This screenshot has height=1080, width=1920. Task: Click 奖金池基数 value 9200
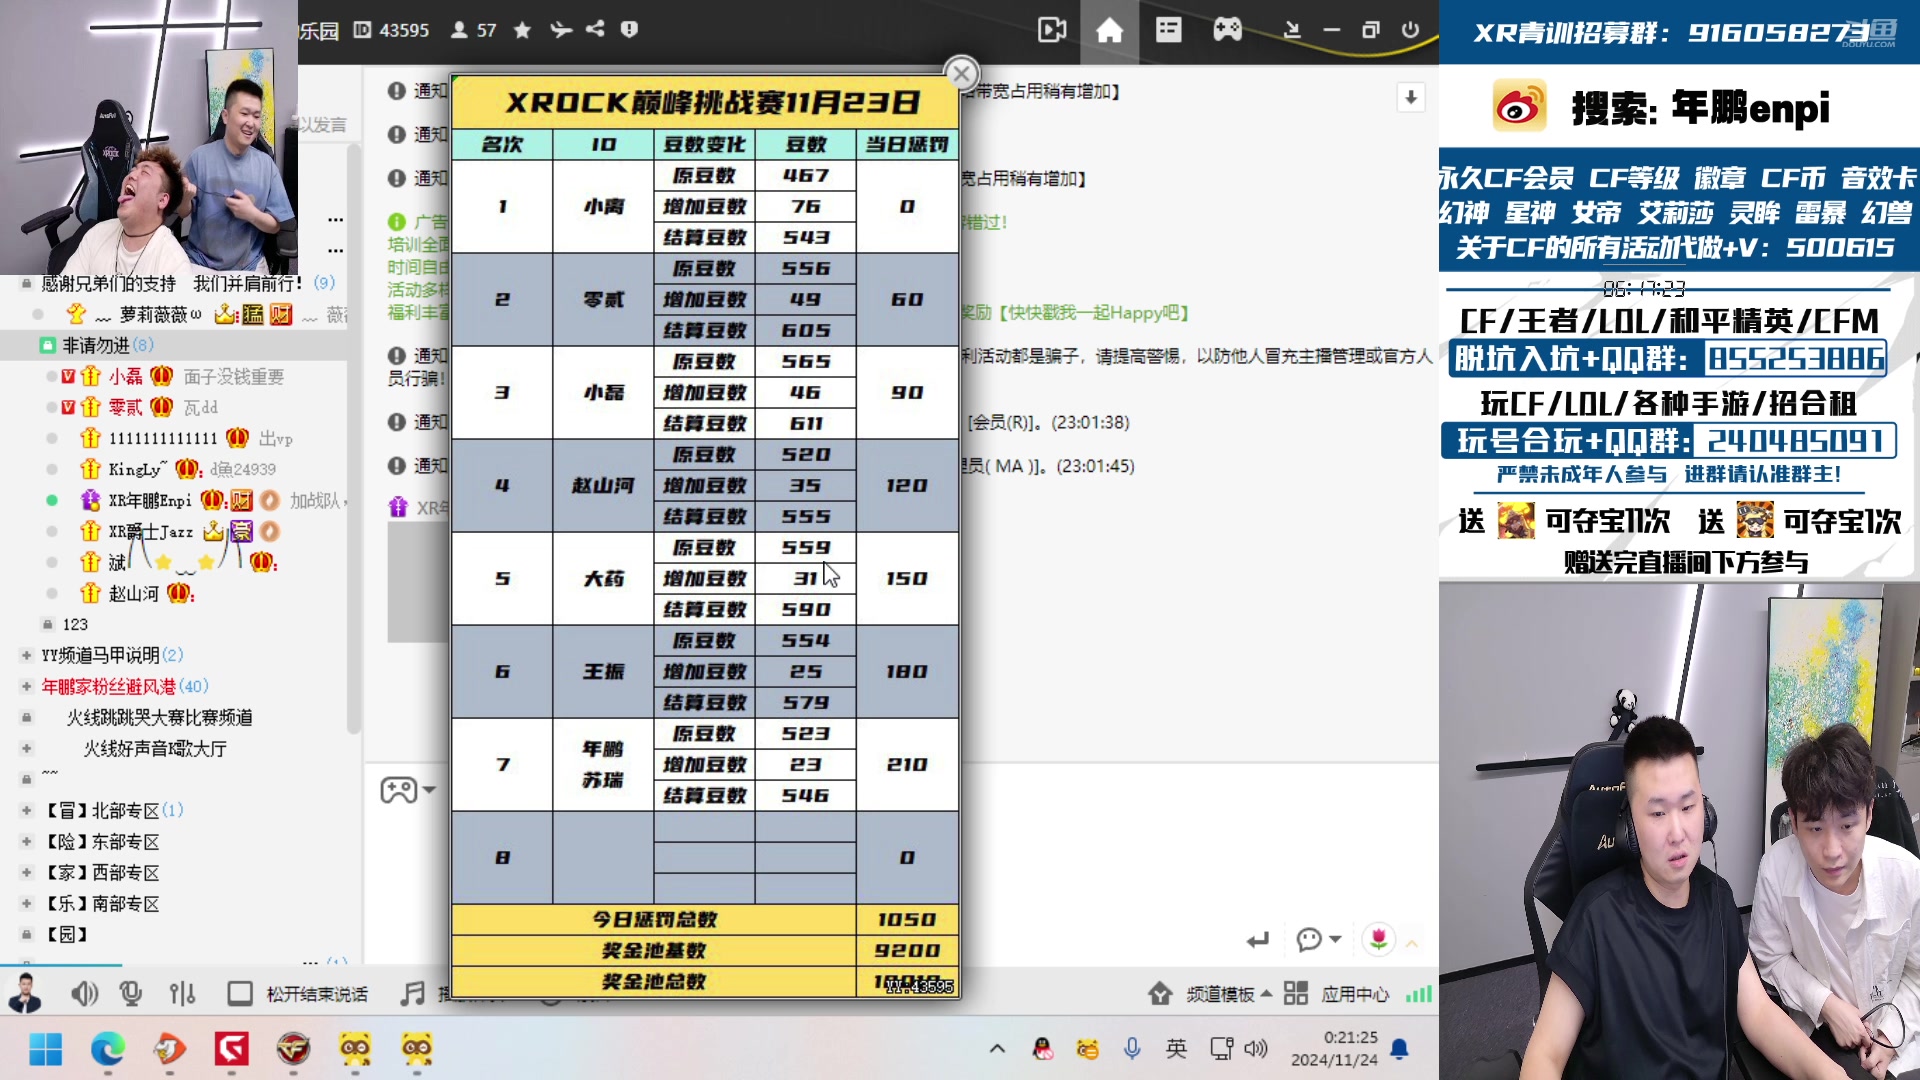tap(907, 950)
